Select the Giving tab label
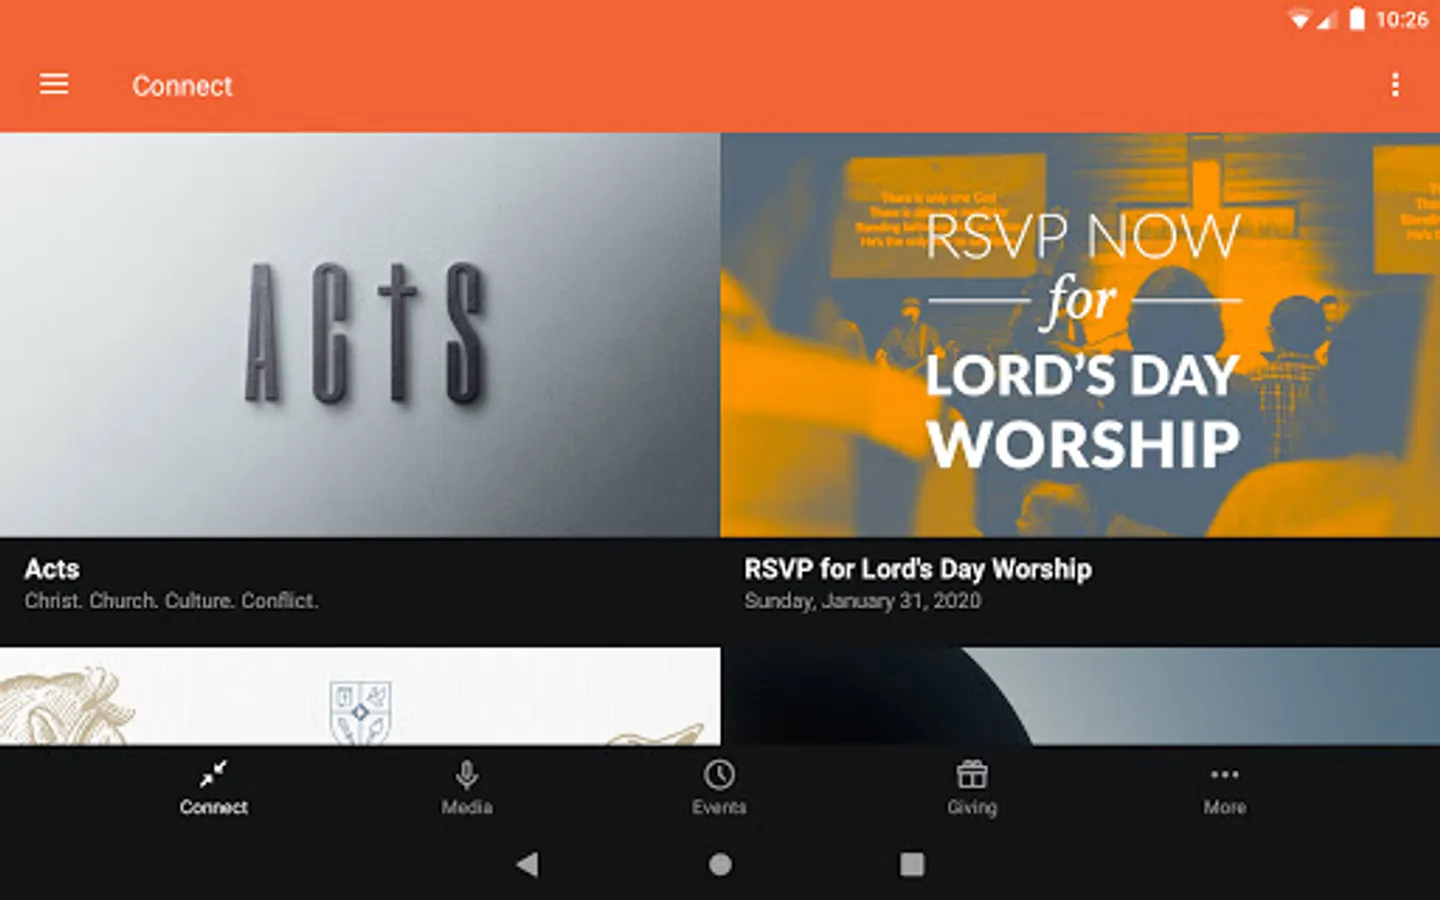Screen dimensions: 1440x900 [972, 807]
